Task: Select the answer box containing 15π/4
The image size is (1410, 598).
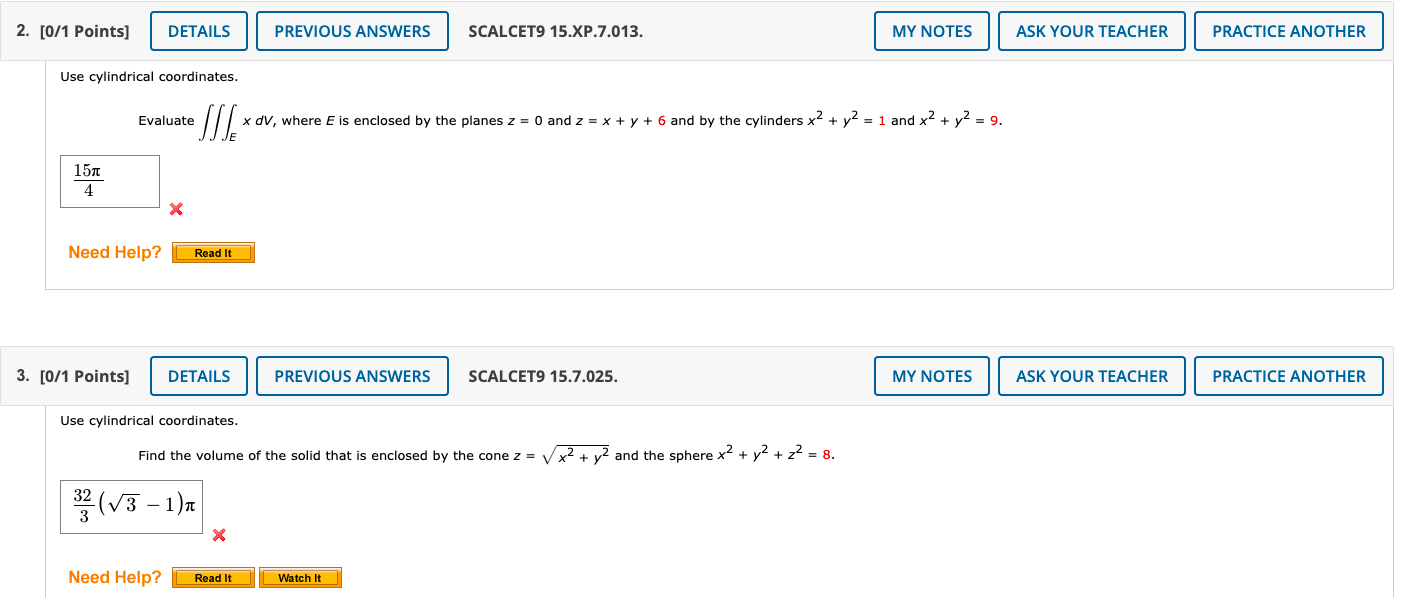Action: [x=110, y=181]
